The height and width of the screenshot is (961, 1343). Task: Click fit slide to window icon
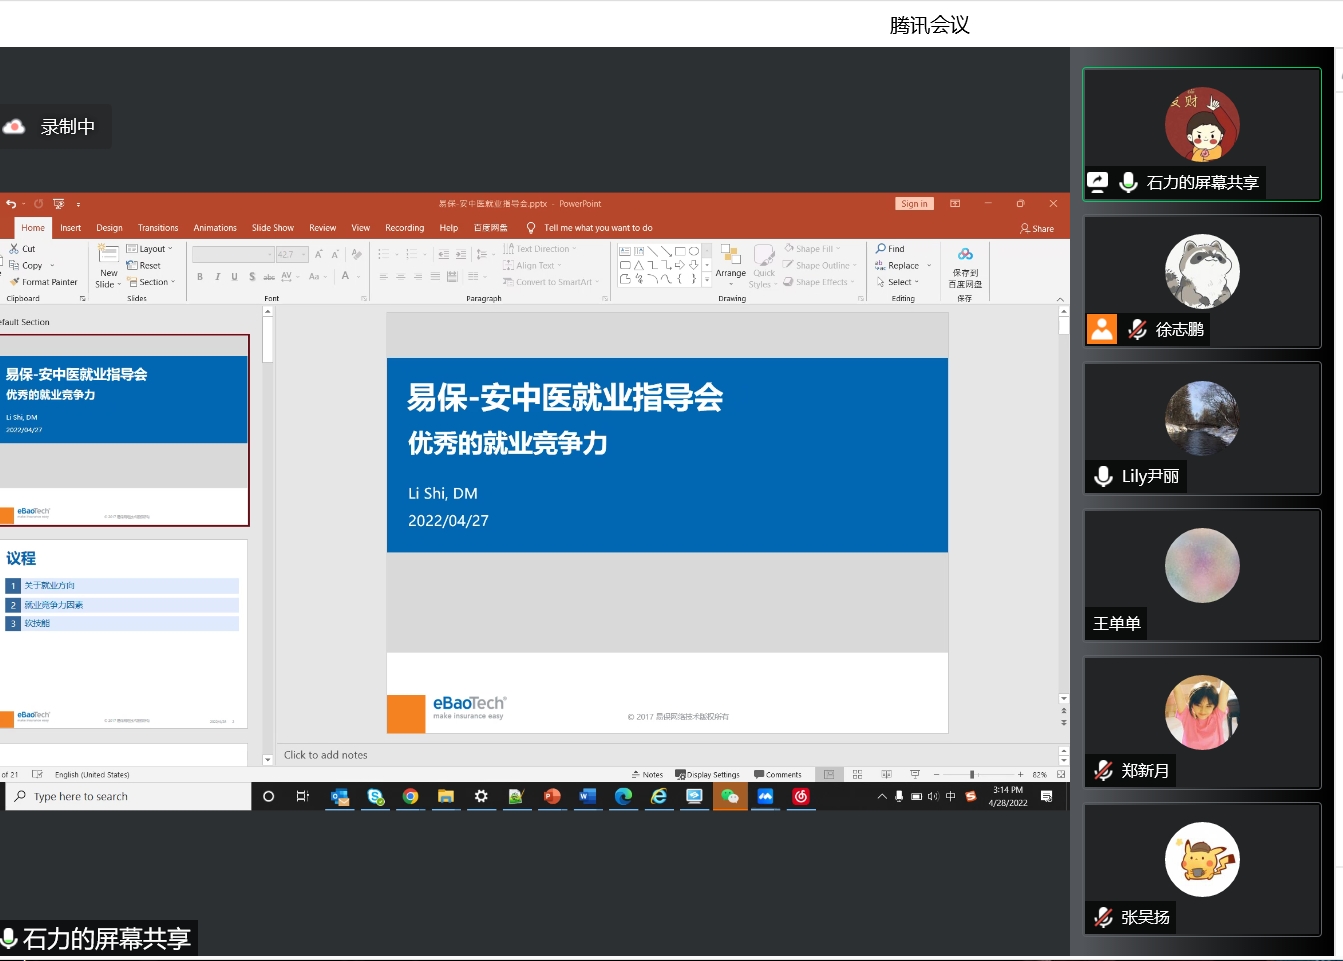point(1061,775)
